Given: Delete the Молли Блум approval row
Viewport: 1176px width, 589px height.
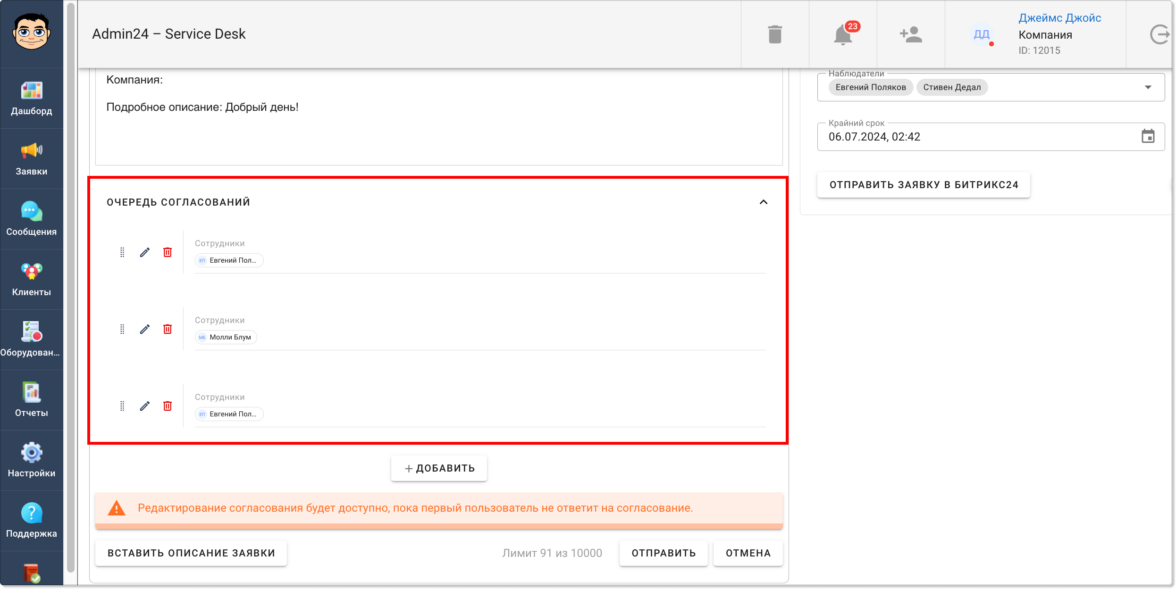Looking at the screenshot, I should tap(167, 329).
